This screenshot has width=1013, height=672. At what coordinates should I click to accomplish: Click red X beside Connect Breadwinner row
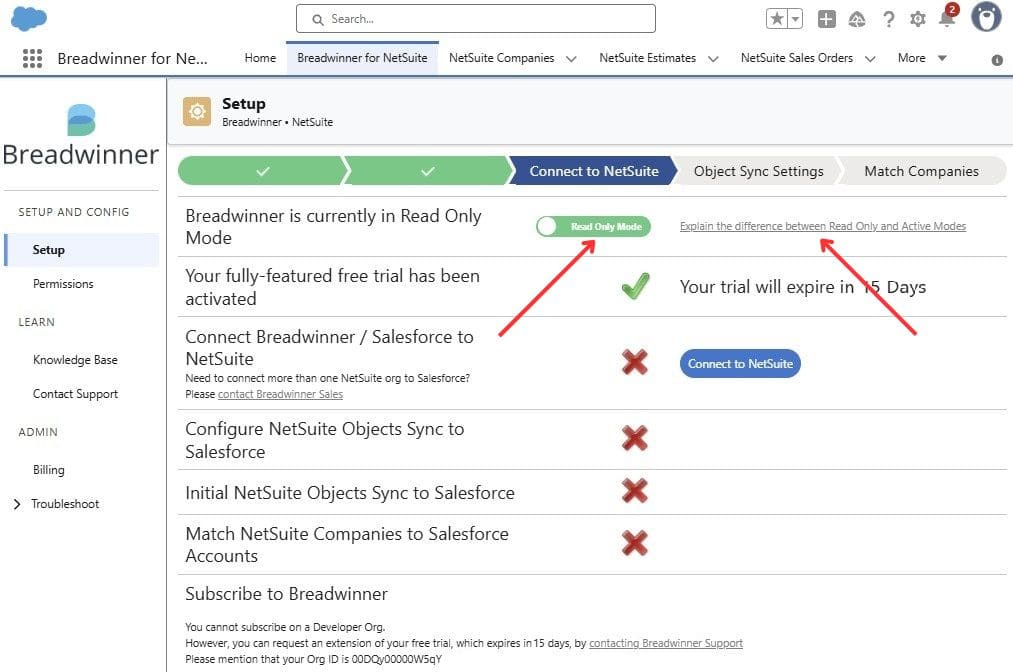click(x=634, y=362)
